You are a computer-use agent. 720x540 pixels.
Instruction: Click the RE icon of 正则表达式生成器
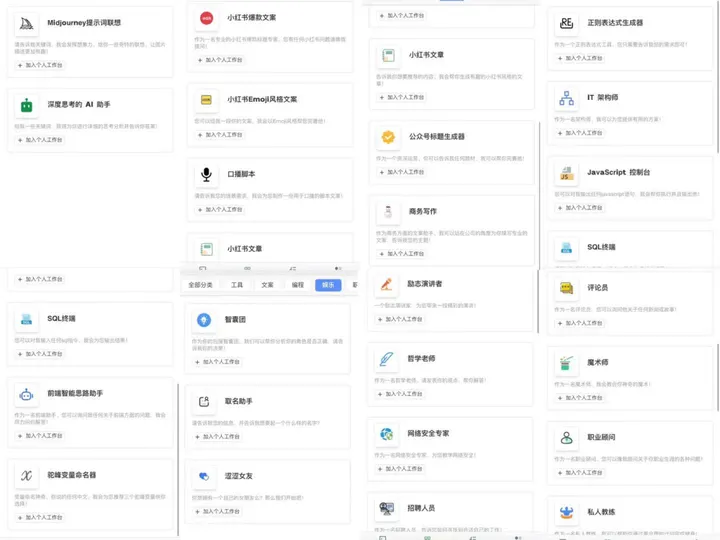point(567,23)
